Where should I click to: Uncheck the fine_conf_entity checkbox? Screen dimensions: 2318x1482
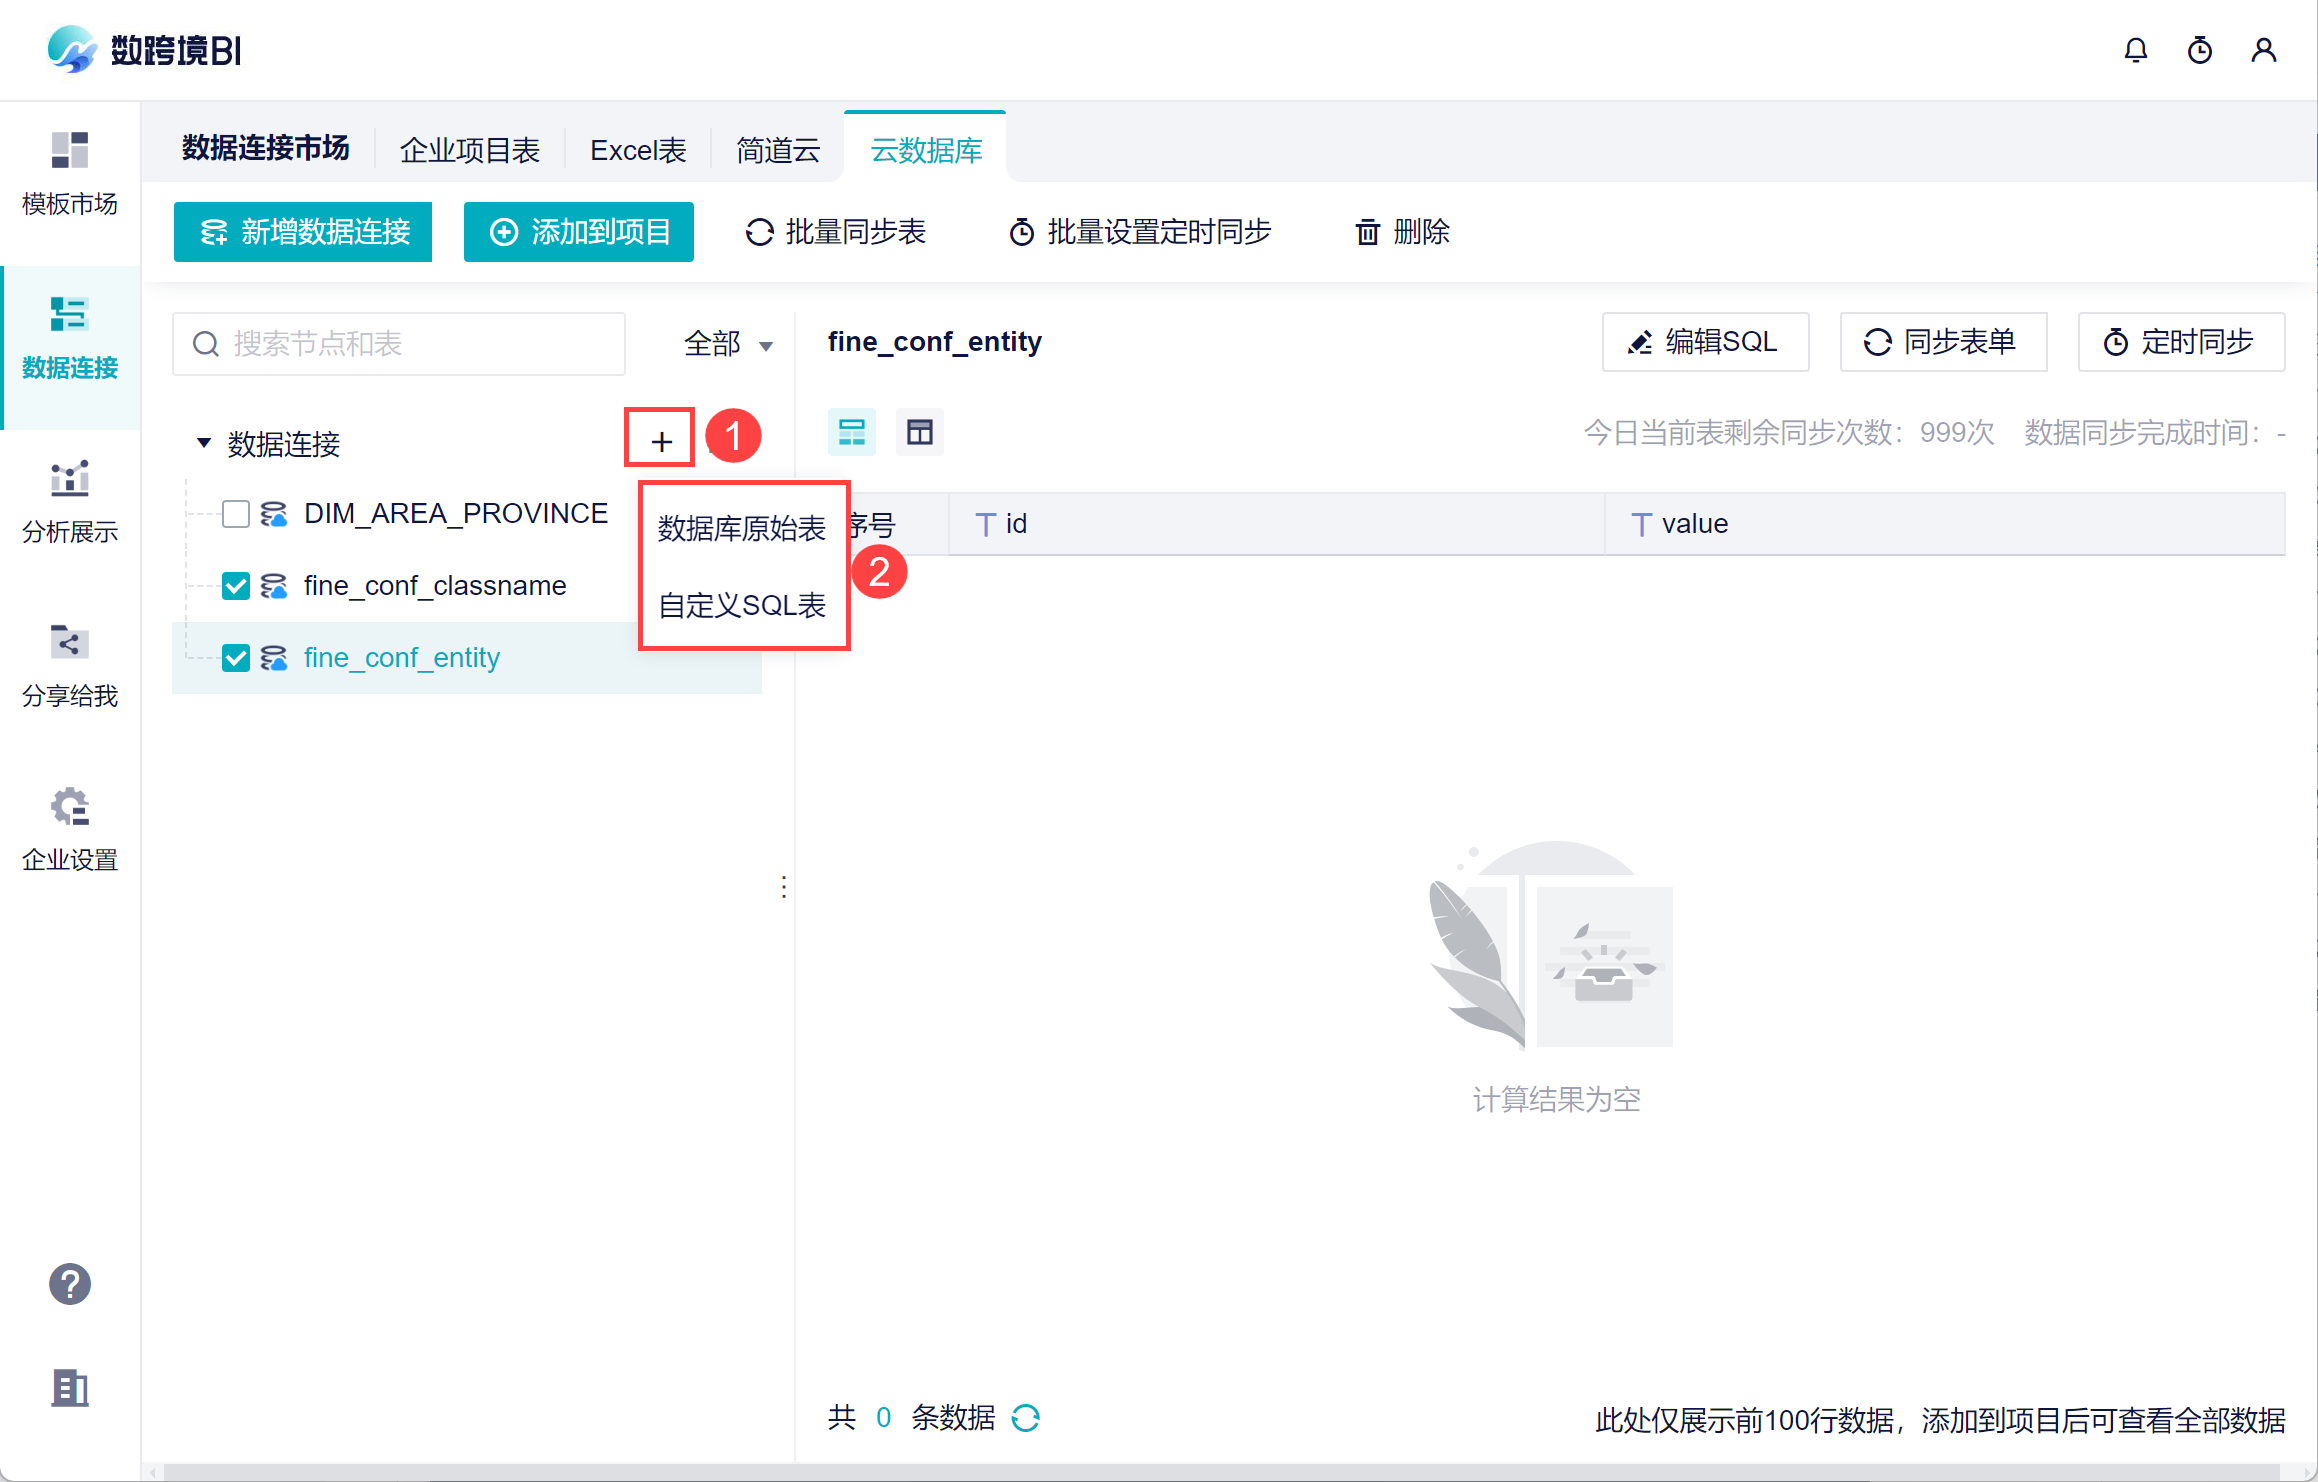236,658
